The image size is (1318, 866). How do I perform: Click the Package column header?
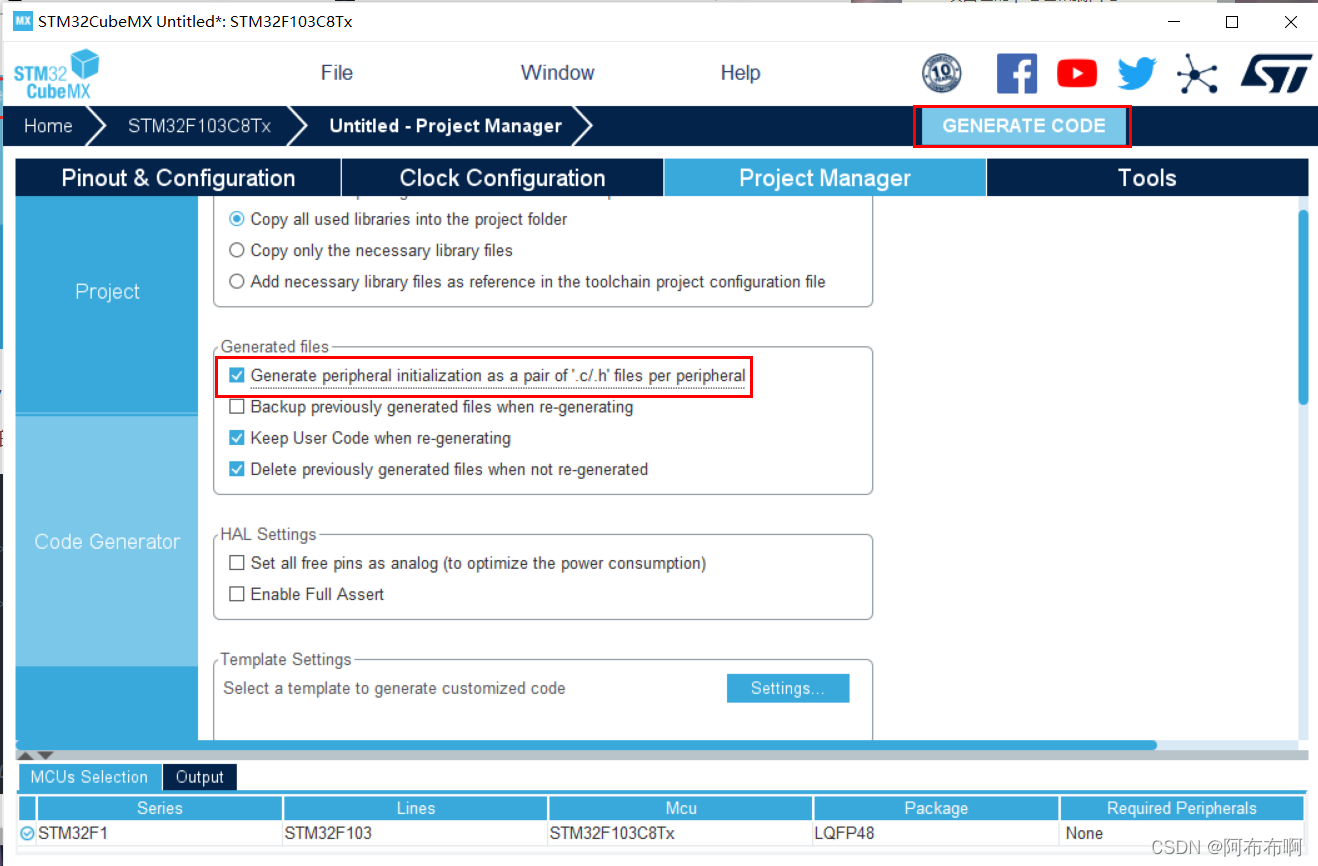[936, 808]
